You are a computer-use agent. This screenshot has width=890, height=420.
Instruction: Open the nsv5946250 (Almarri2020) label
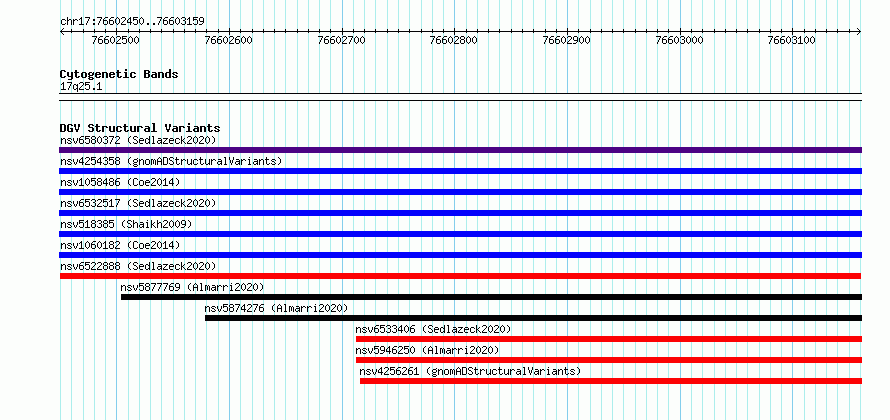click(x=427, y=350)
